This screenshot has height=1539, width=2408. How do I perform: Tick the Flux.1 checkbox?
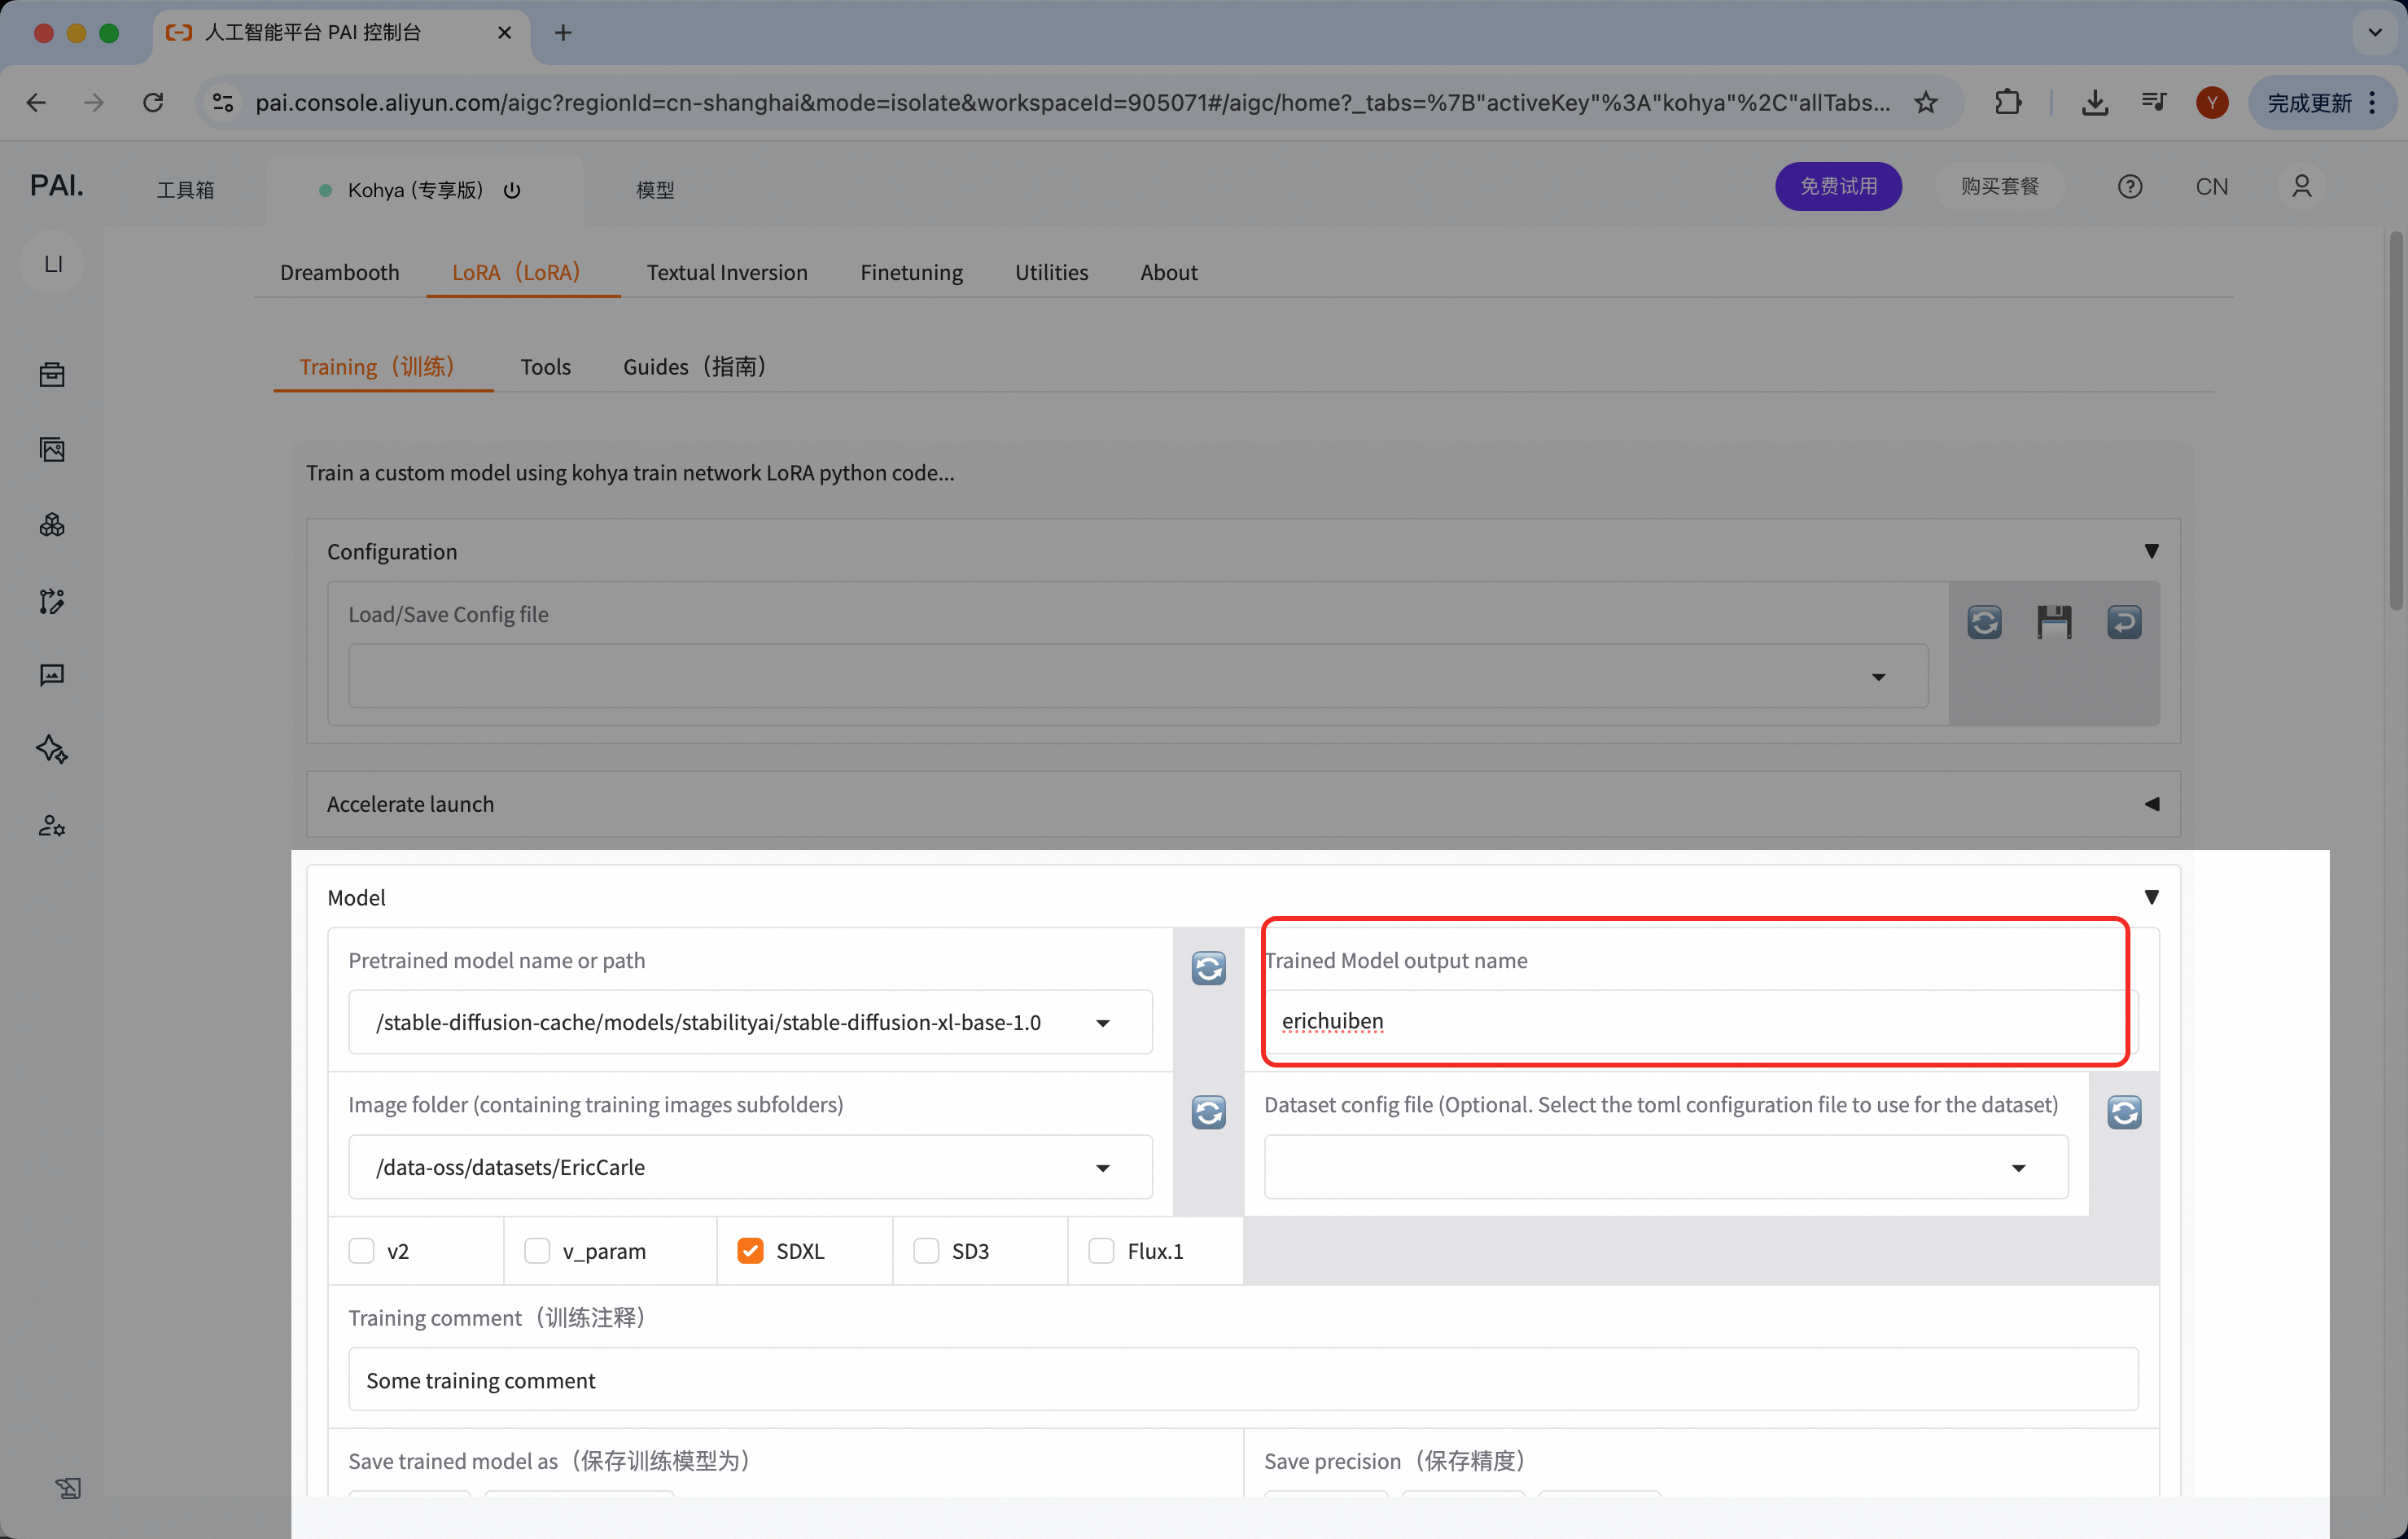tap(1101, 1251)
